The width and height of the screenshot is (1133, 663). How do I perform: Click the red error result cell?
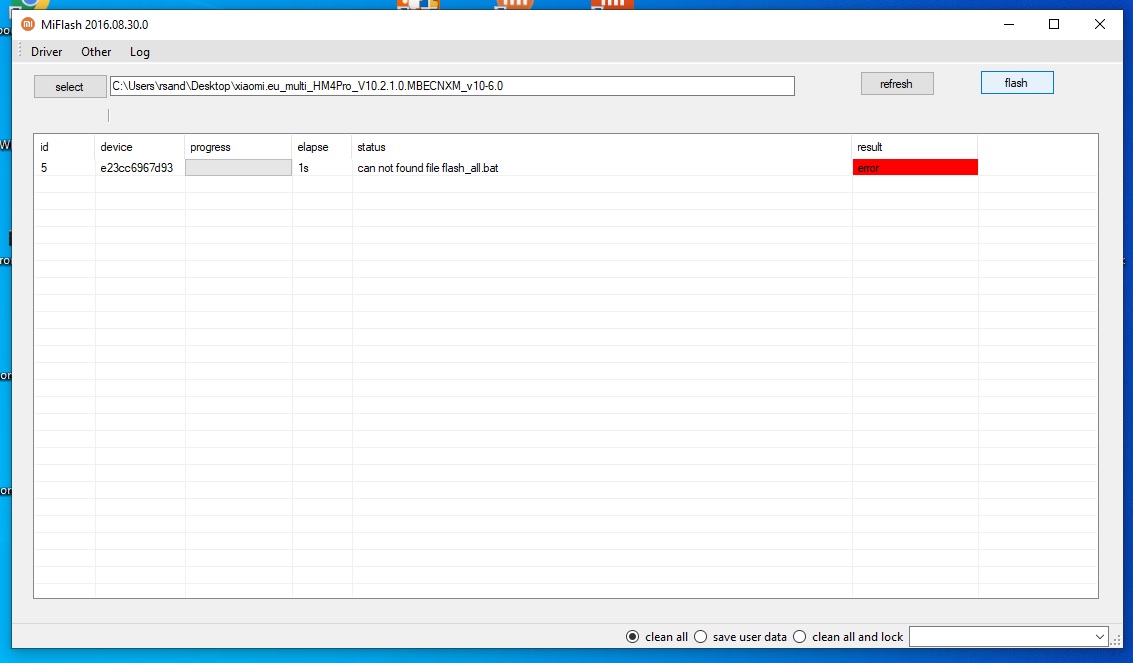coord(914,168)
